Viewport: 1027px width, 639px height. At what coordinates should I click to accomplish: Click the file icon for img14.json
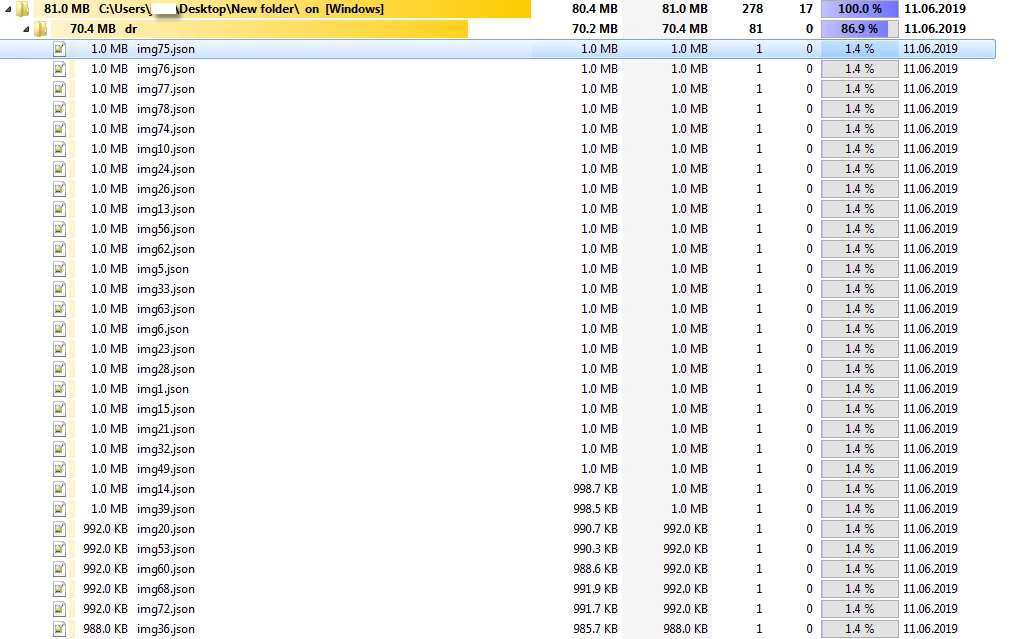(60, 489)
